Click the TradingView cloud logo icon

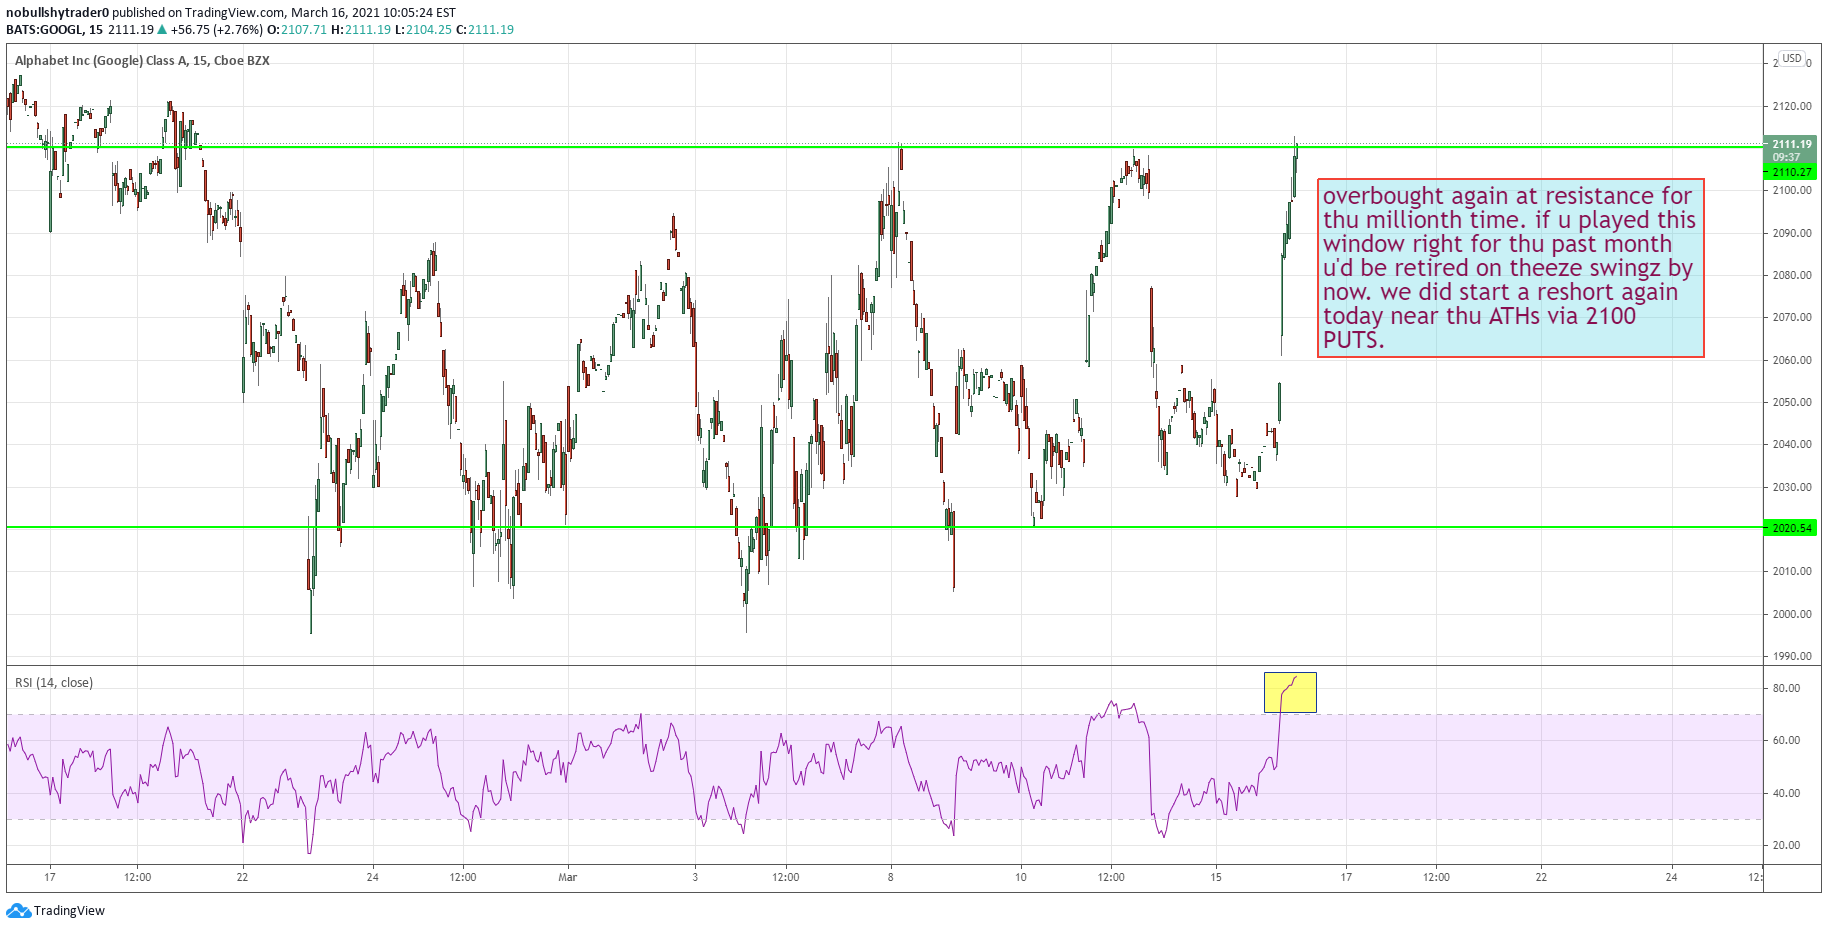[18, 911]
